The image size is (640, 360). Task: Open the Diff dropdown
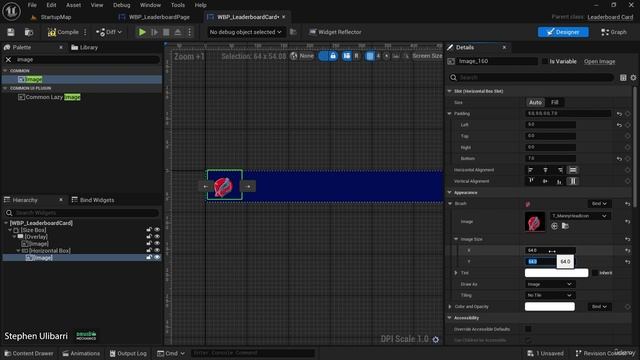(109, 32)
